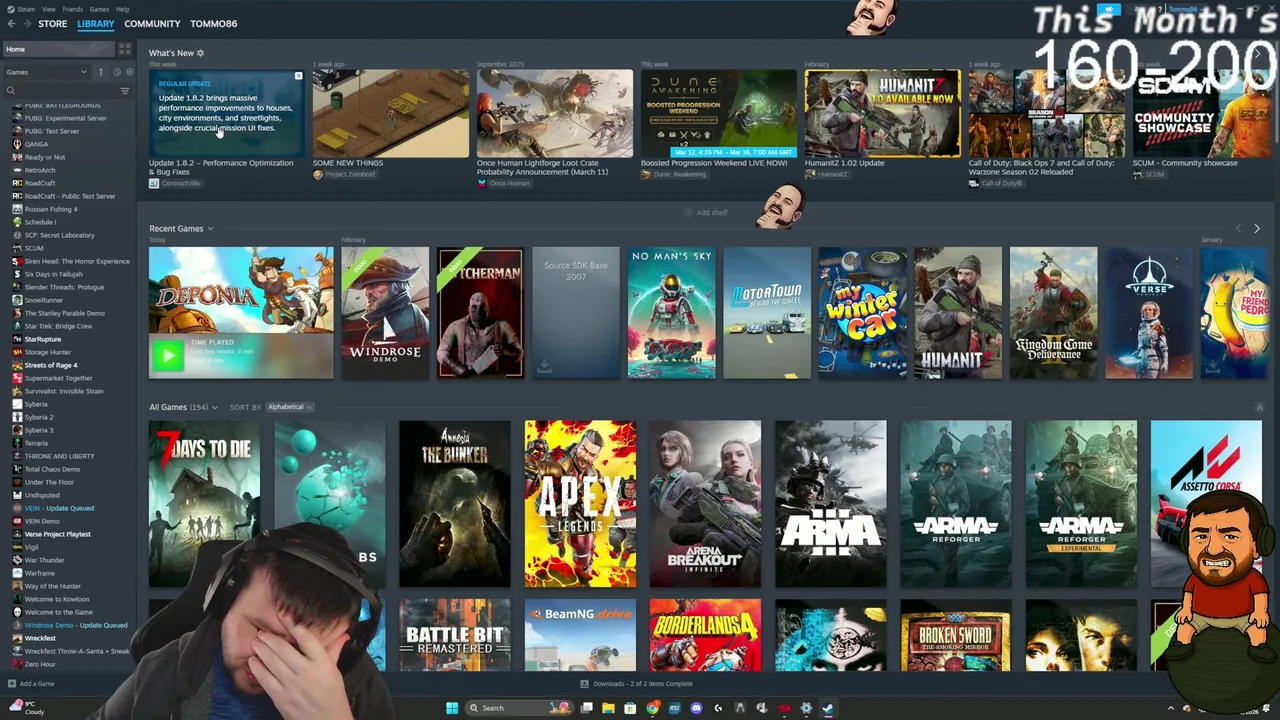Click the library search field
The image size is (1280, 720).
(60, 91)
